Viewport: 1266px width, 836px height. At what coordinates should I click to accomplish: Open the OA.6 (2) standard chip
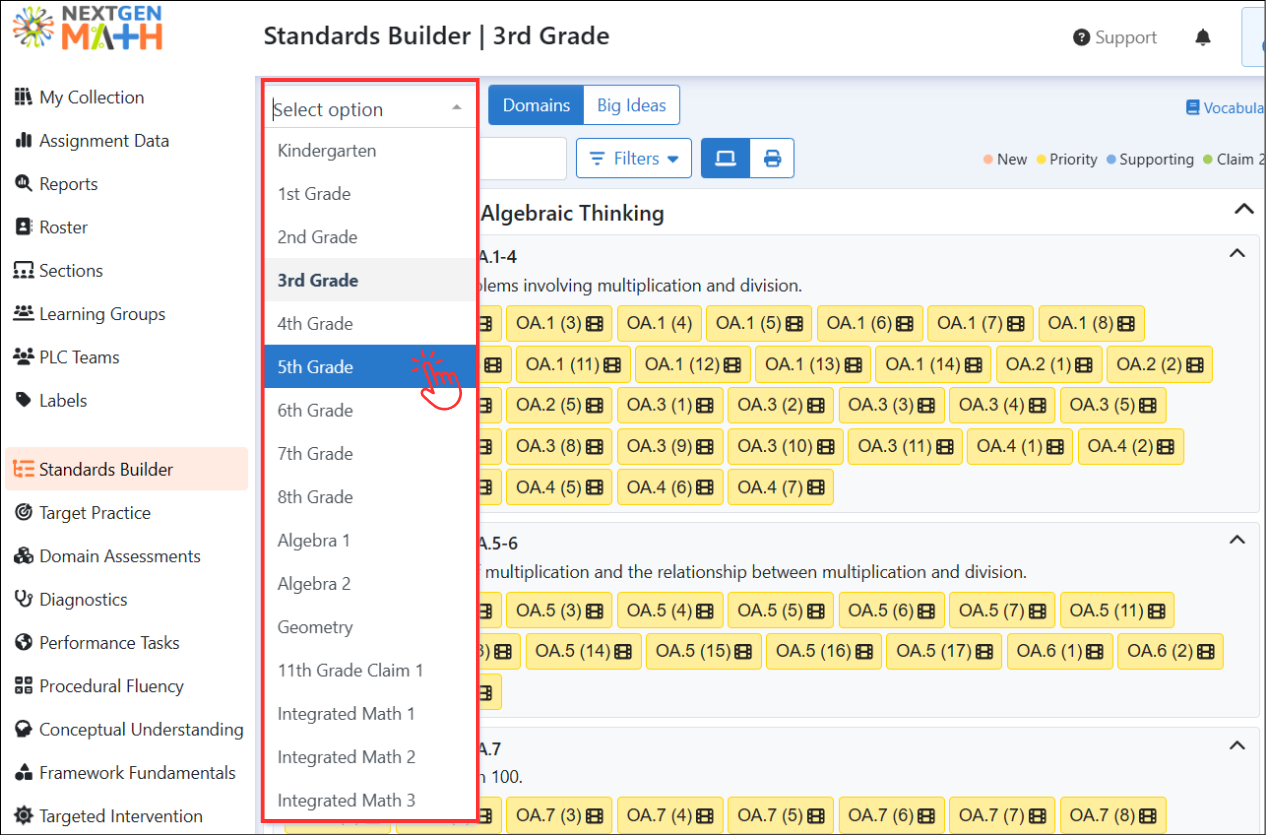point(1170,651)
